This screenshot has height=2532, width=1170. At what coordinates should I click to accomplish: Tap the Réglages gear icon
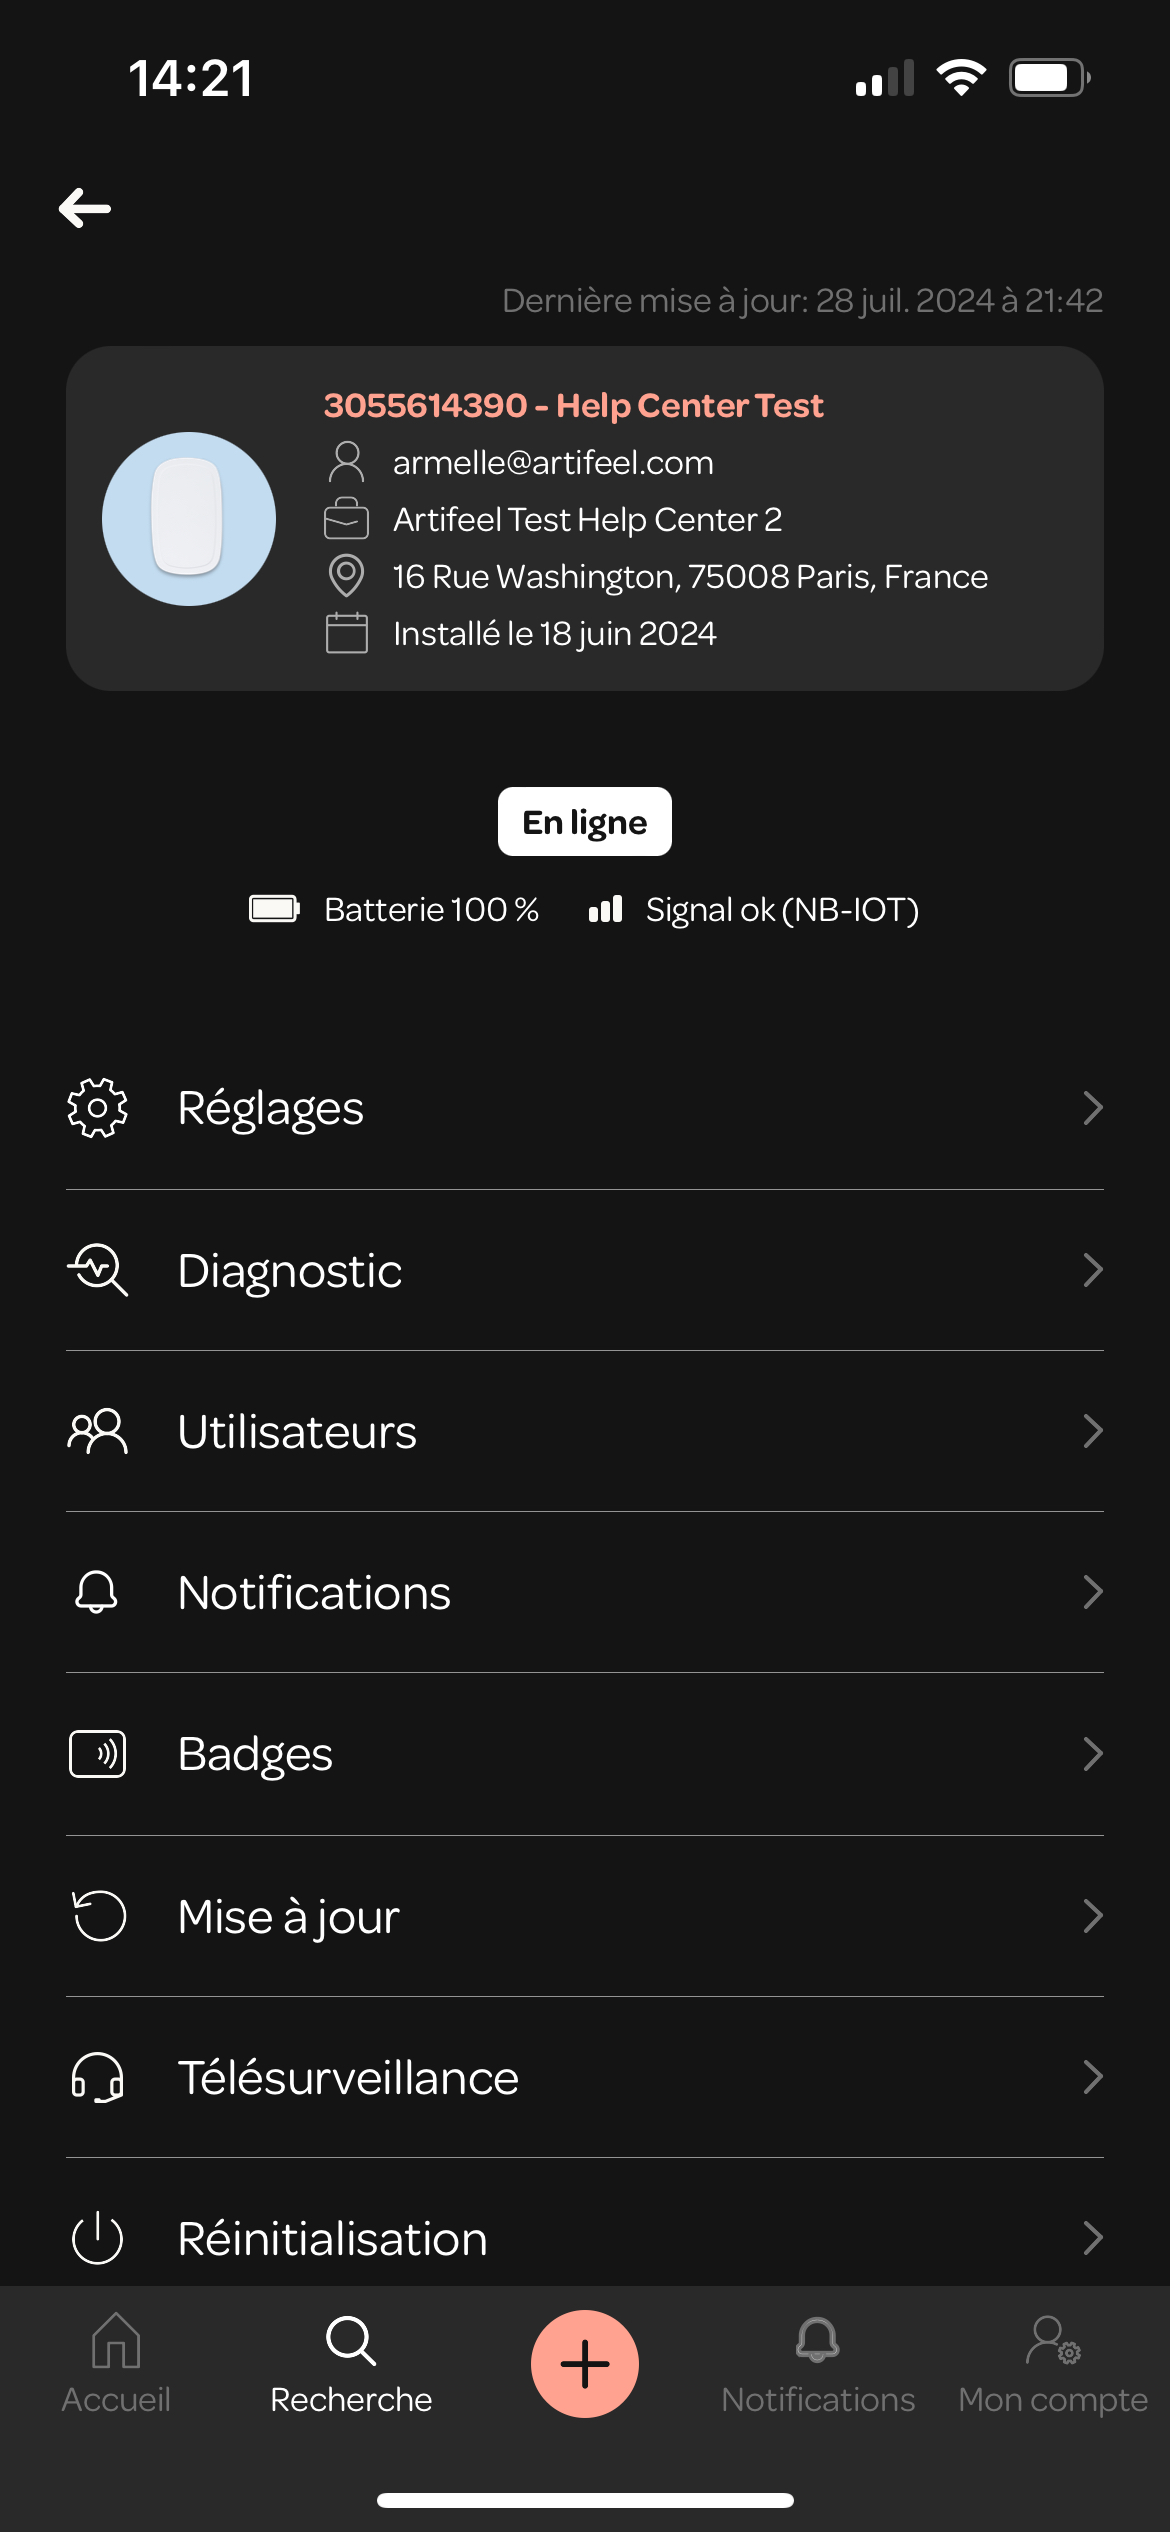(97, 1108)
